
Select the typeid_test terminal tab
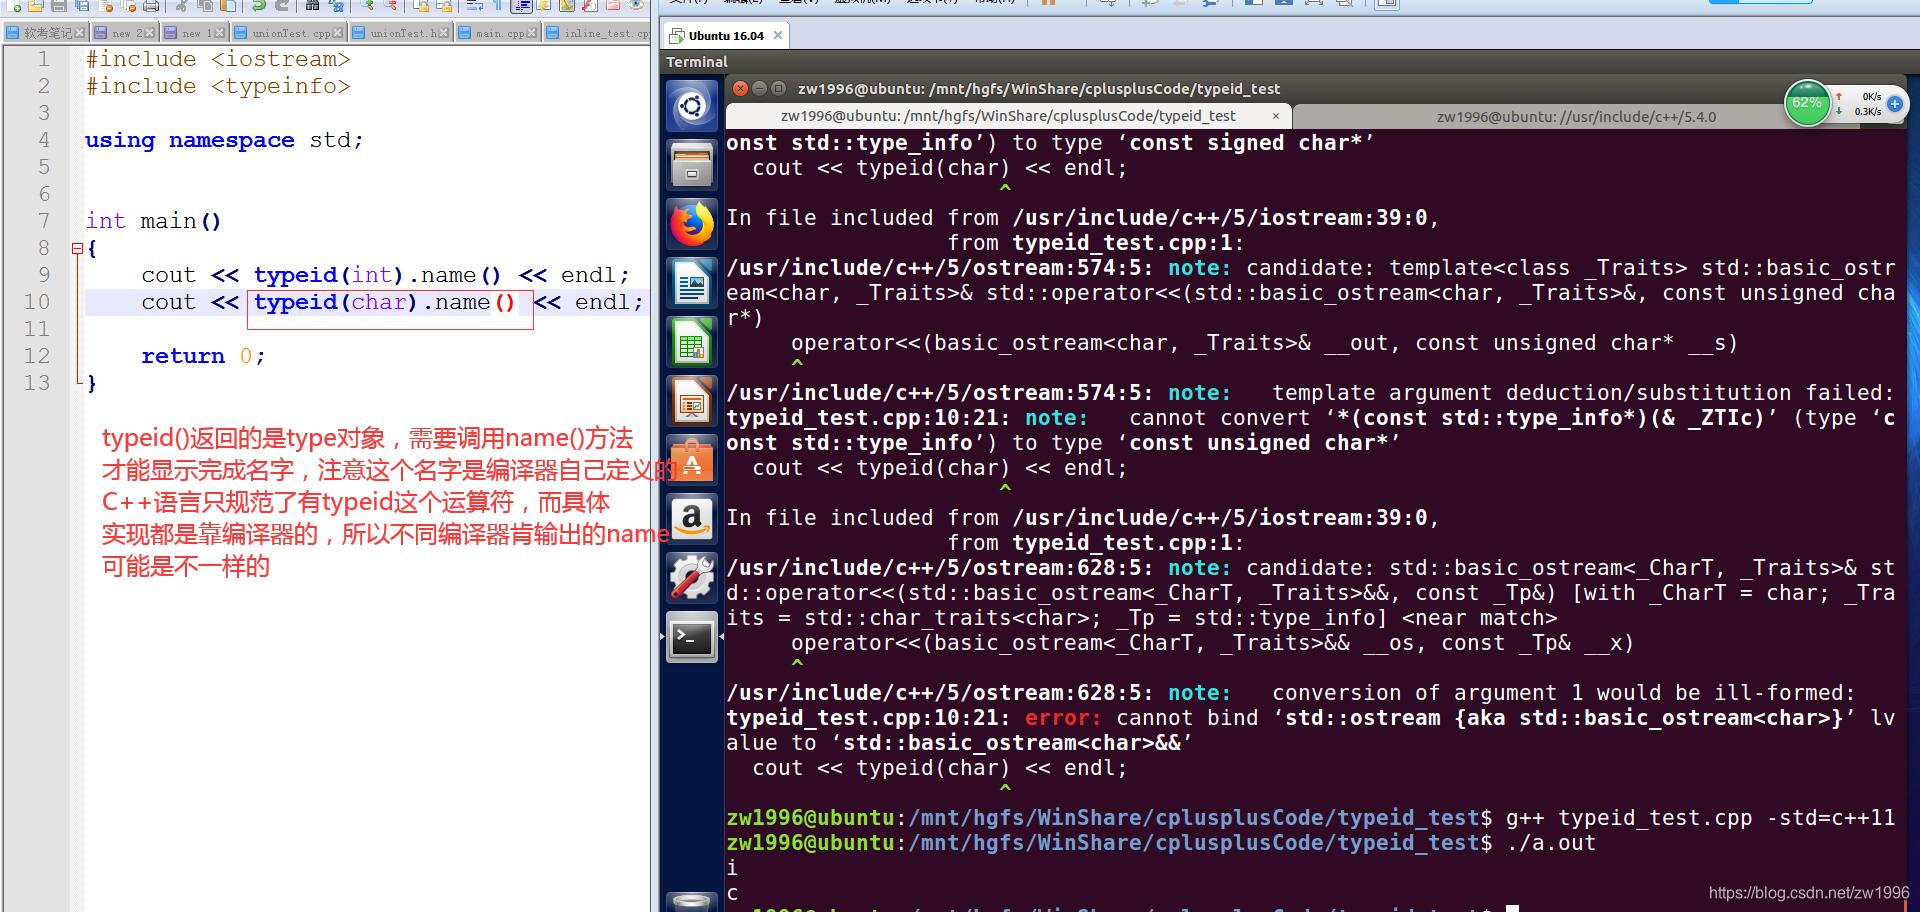tap(1008, 116)
